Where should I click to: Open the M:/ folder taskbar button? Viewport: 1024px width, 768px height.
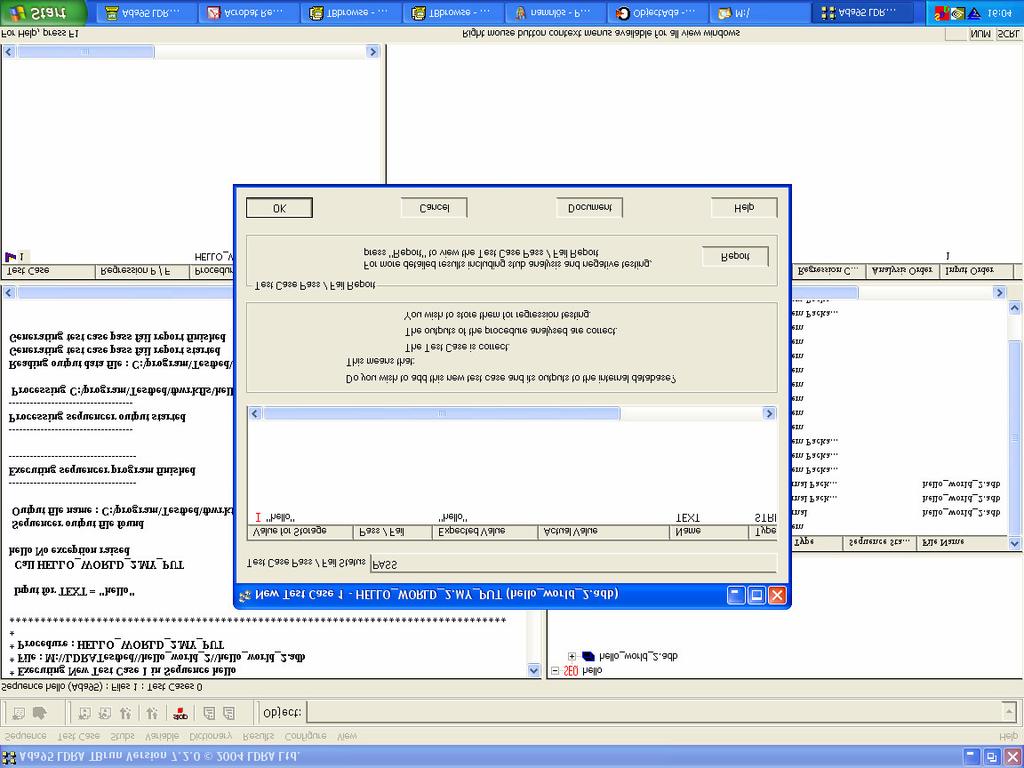click(760, 12)
